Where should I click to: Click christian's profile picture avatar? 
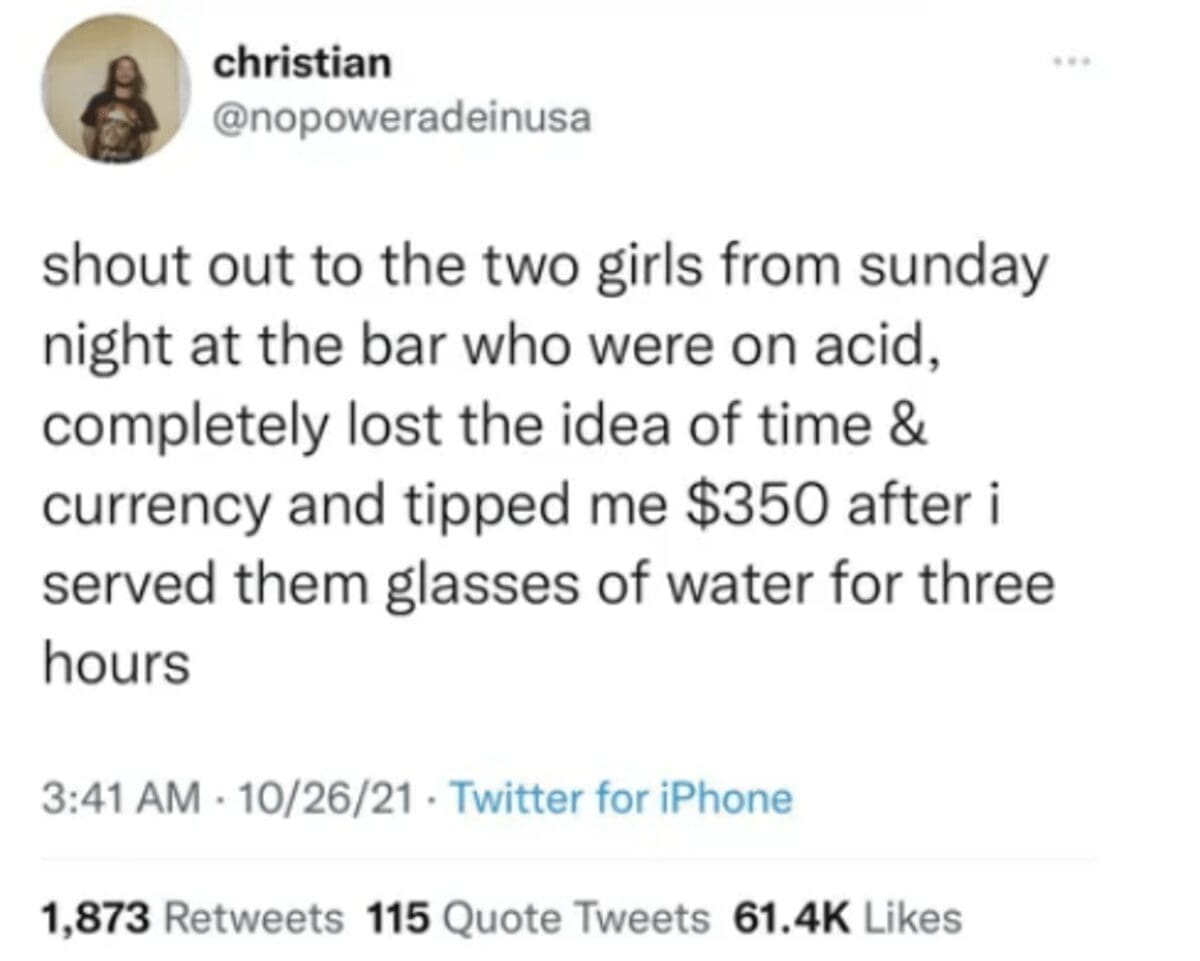click(116, 89)
